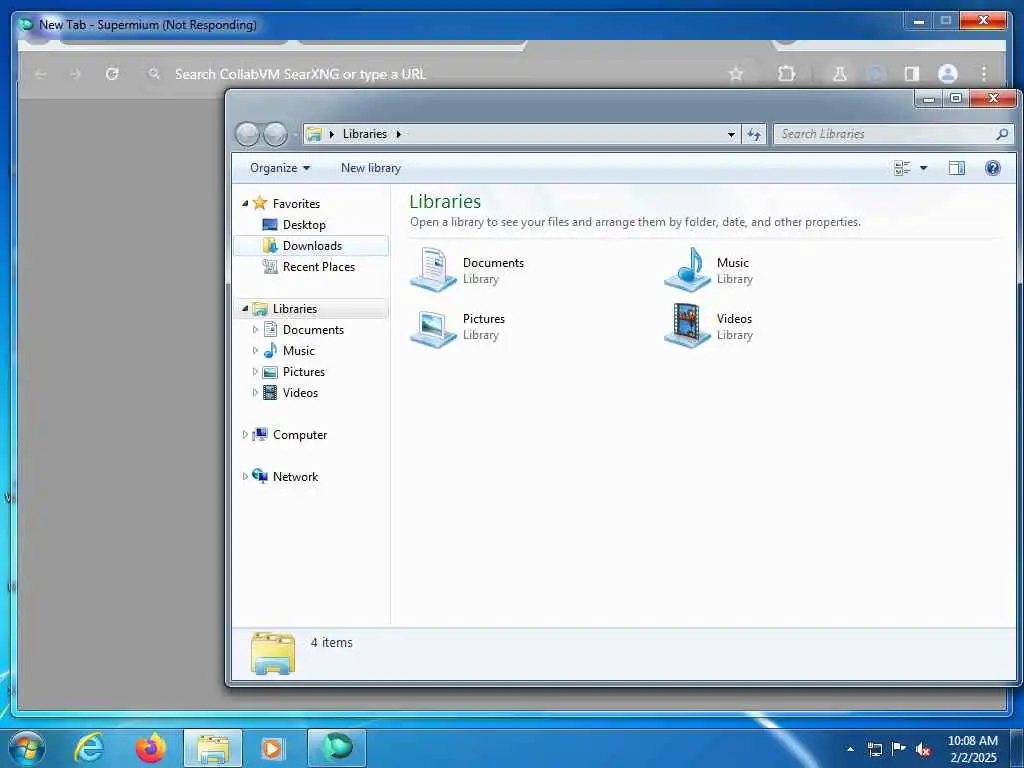Viewport: 1024px width, 768px height.
Task: Expand the Computer node arrow
Action: [245, 434]
